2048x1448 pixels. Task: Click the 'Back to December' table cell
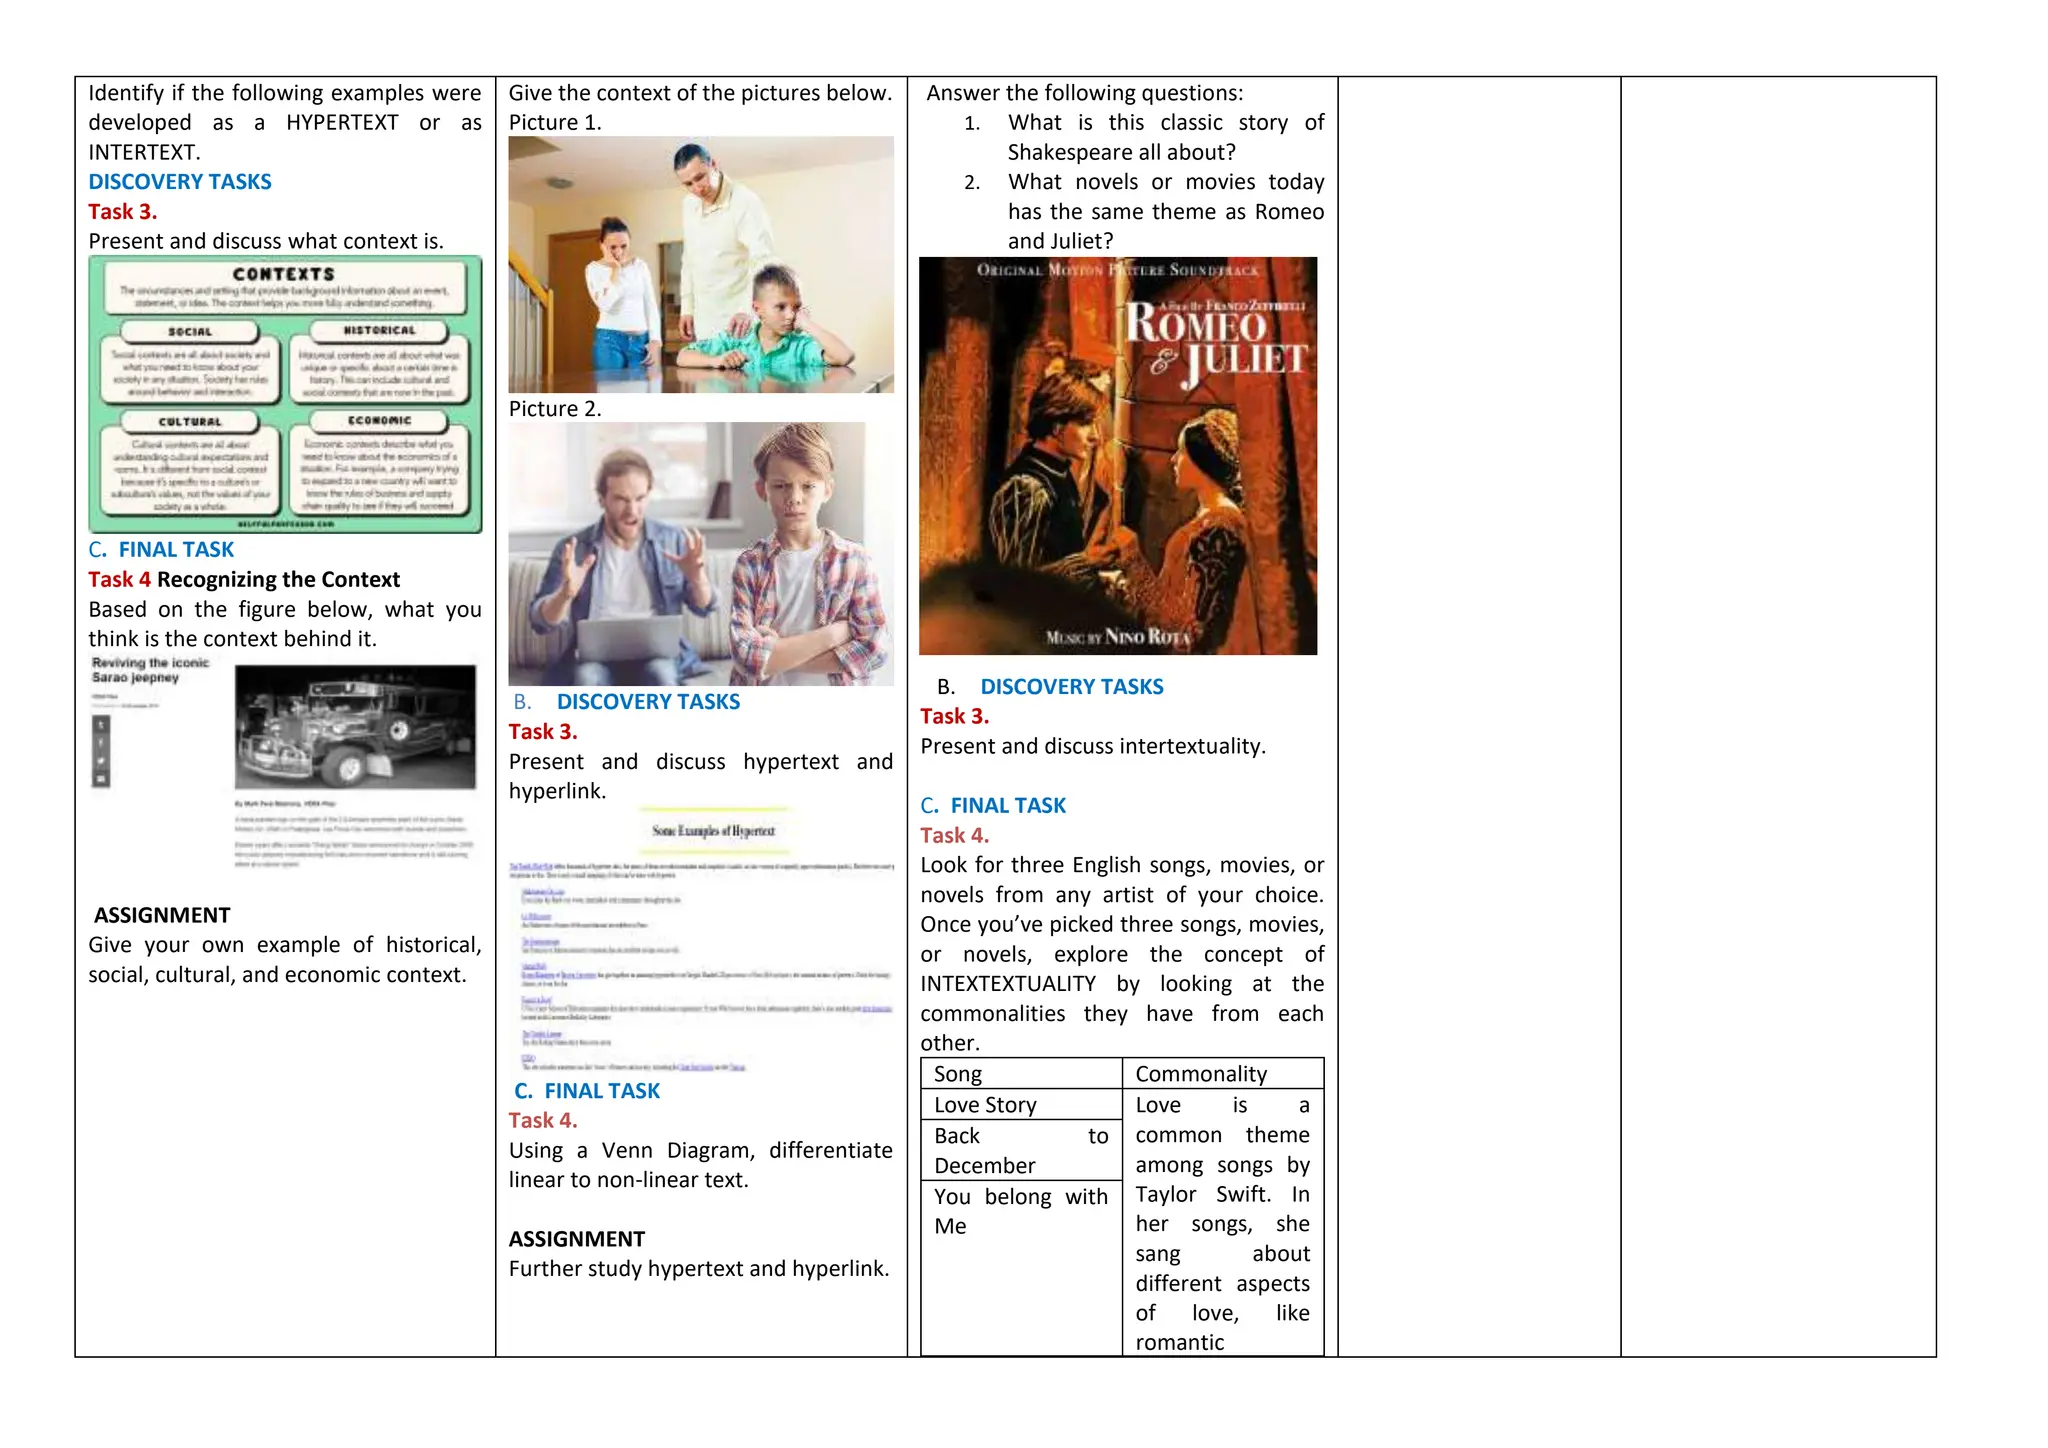(1021, 1150)
